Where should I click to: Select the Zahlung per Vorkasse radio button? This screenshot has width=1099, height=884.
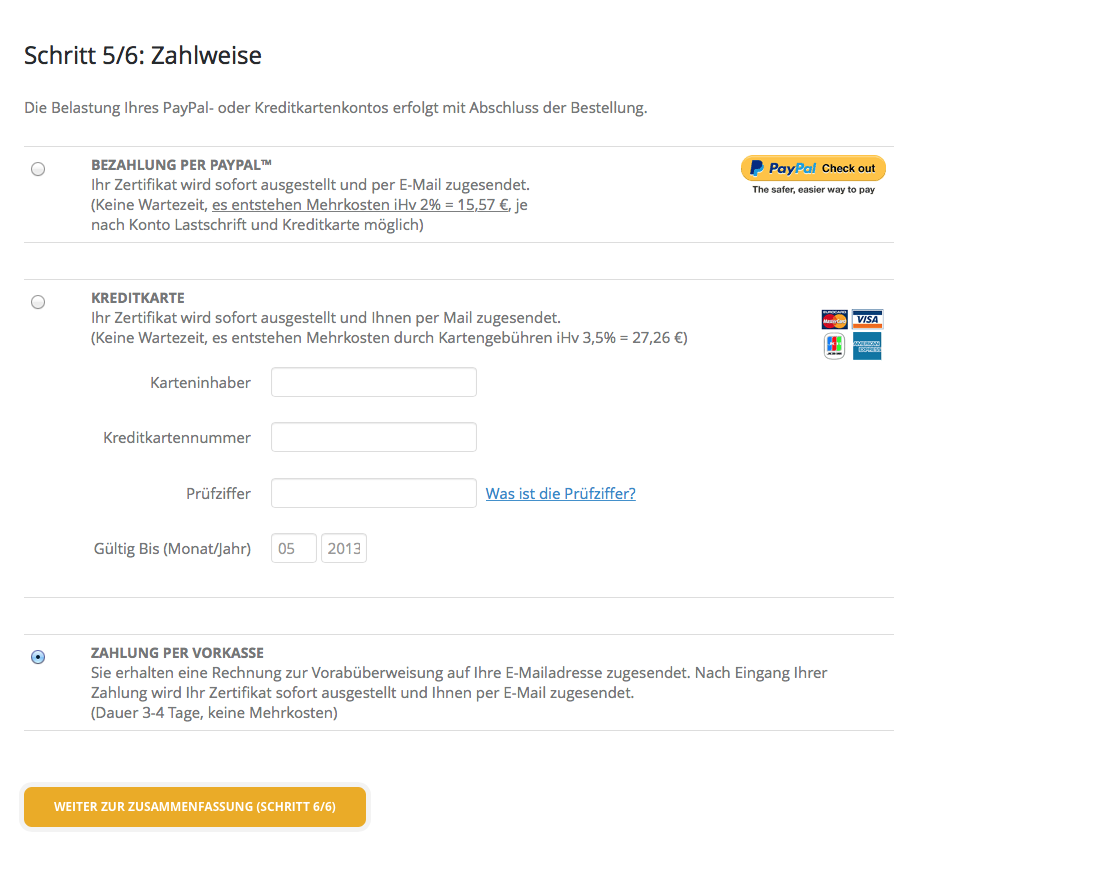click(38, 657)
